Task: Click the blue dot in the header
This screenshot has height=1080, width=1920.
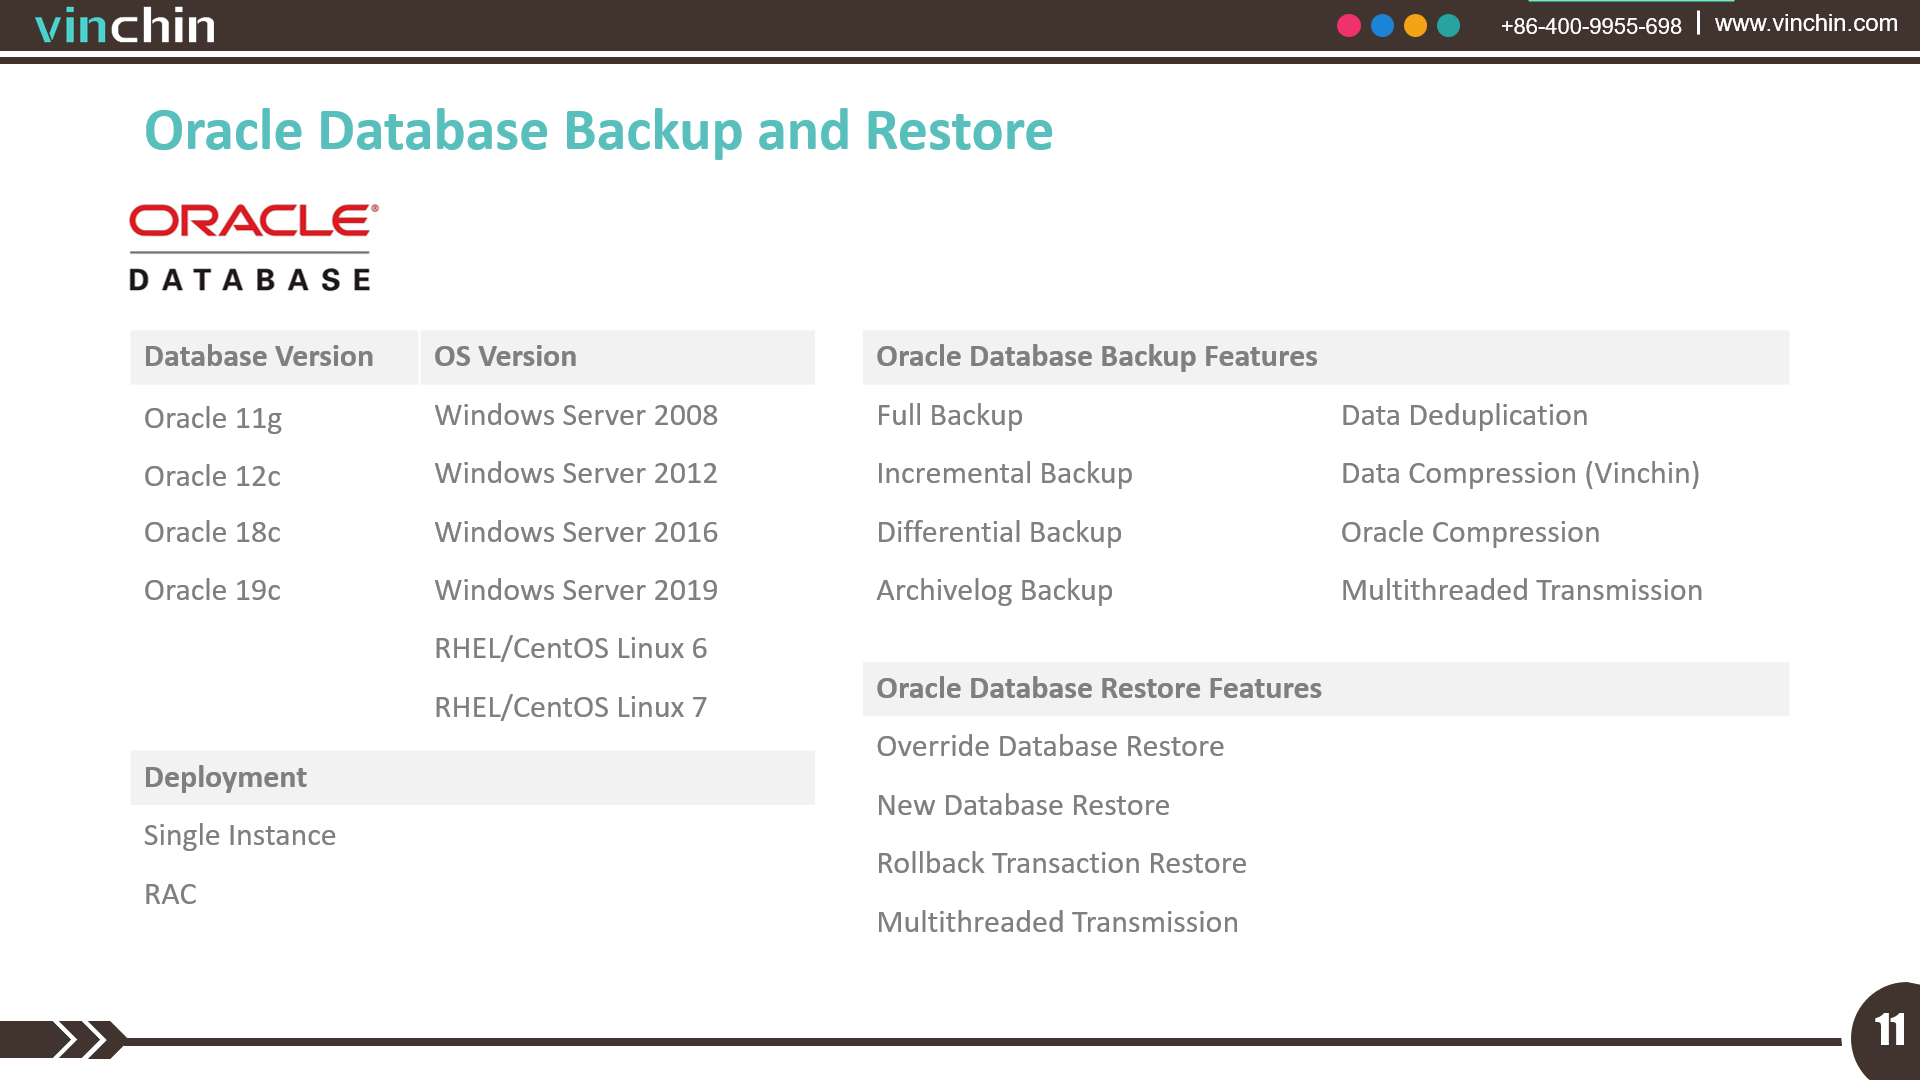Action: [x=1382, y=25]
